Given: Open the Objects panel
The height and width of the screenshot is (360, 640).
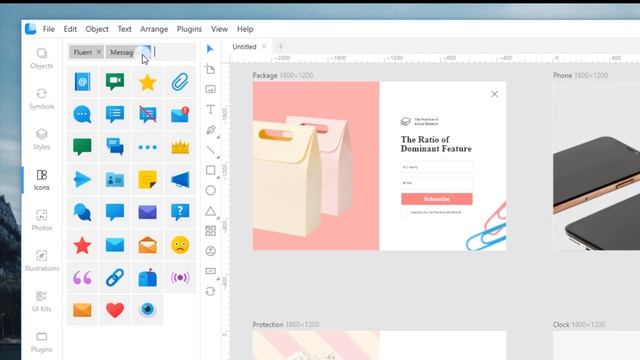Looking at the screenshot, I should [42, 59].
